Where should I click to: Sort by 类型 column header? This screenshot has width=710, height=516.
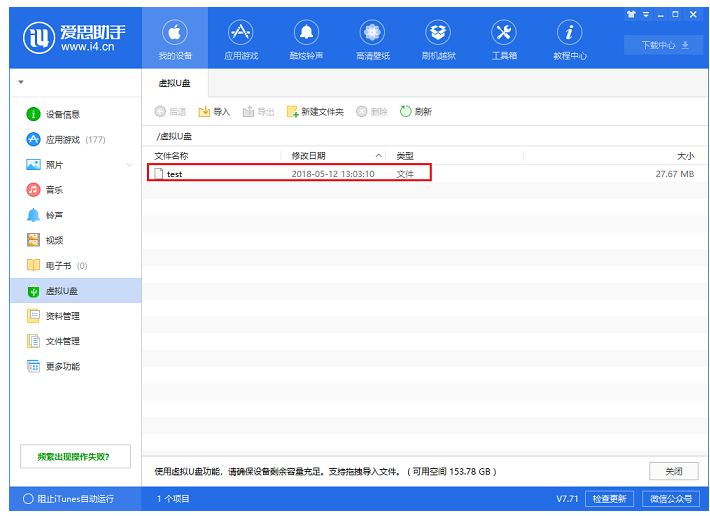point(405,156)
